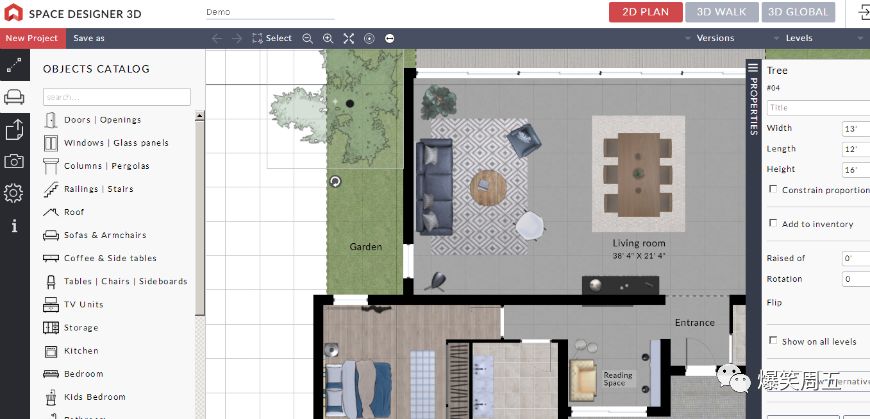Click the fit-to-screen arrows icon
This screenshot has height=419, width=870.
[x=348, y=38]
